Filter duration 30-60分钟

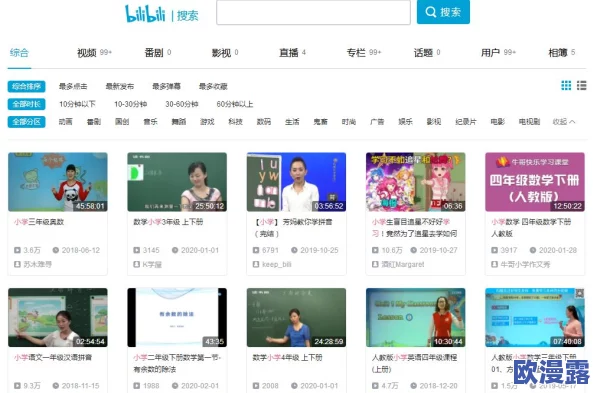pos(182,104)
